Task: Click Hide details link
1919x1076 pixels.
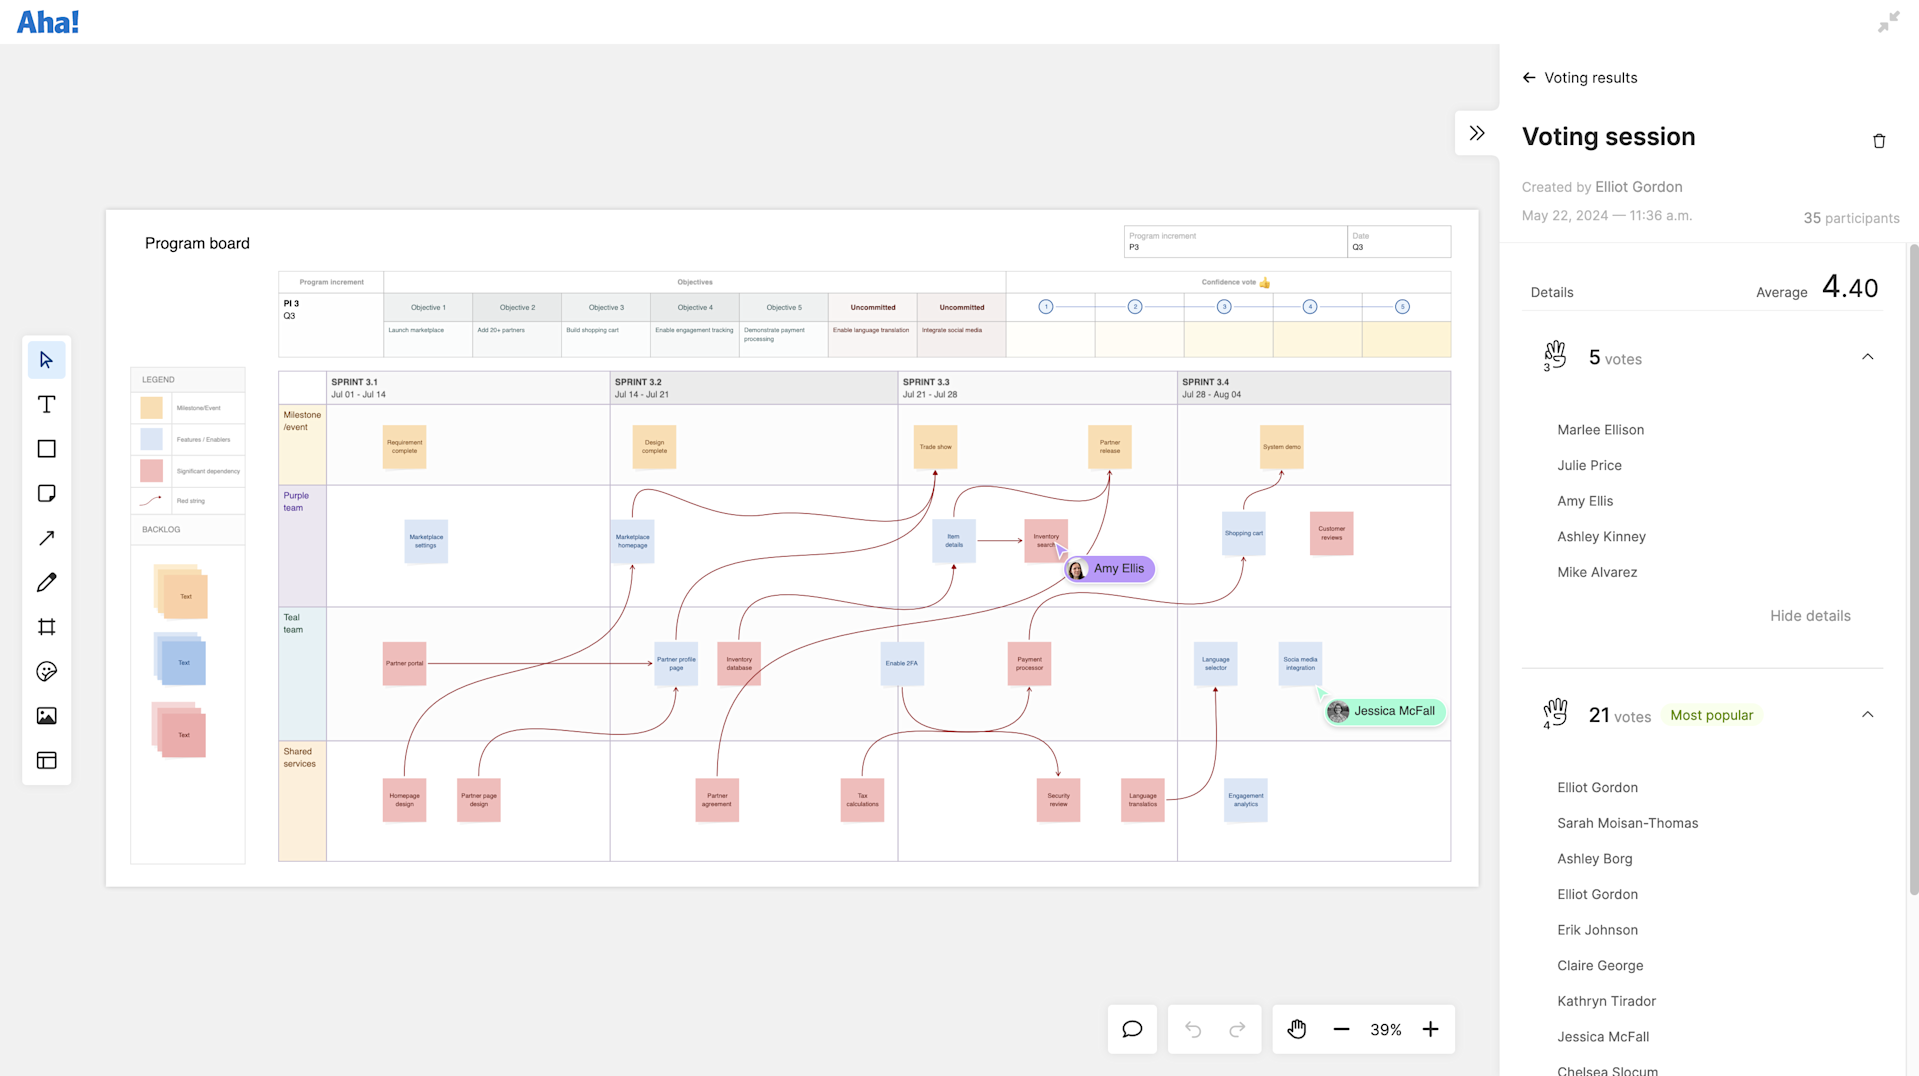Action: pos(1809,615)
